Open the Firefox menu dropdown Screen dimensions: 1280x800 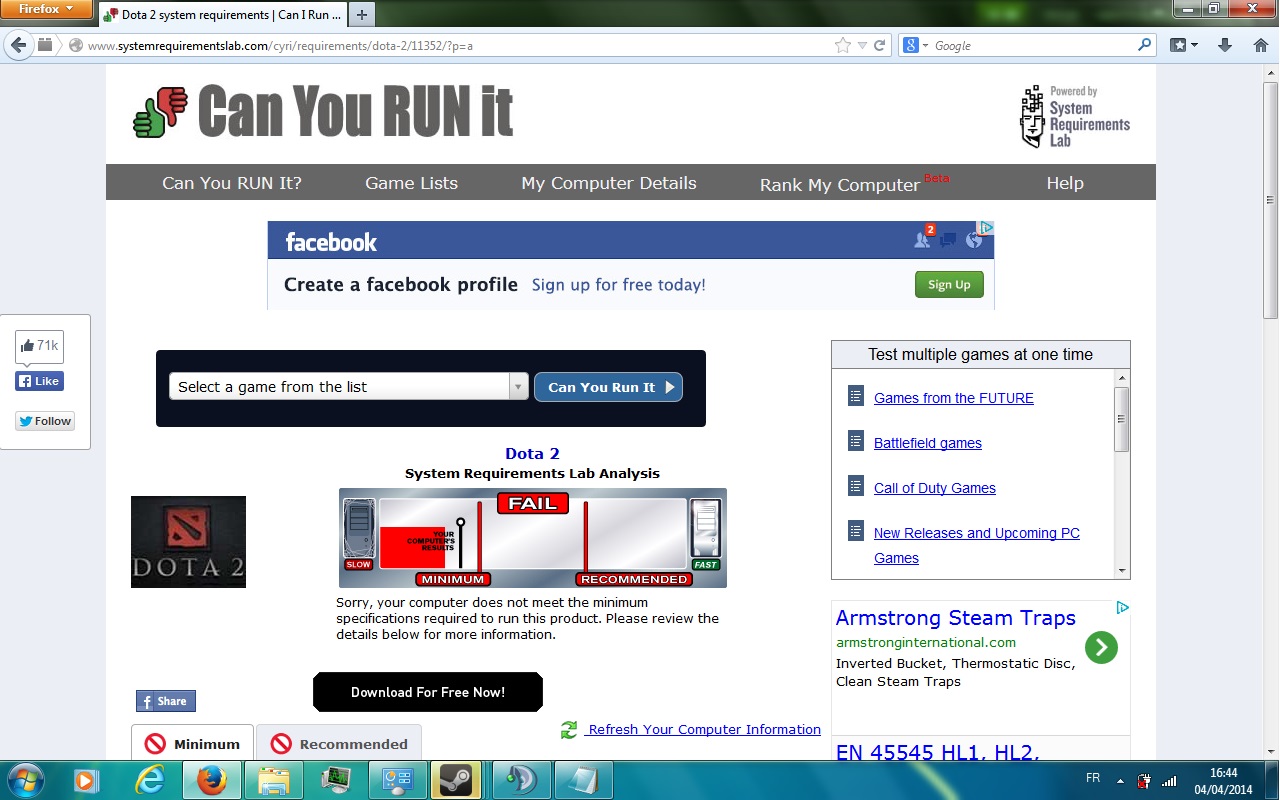[x=46, y=9]
